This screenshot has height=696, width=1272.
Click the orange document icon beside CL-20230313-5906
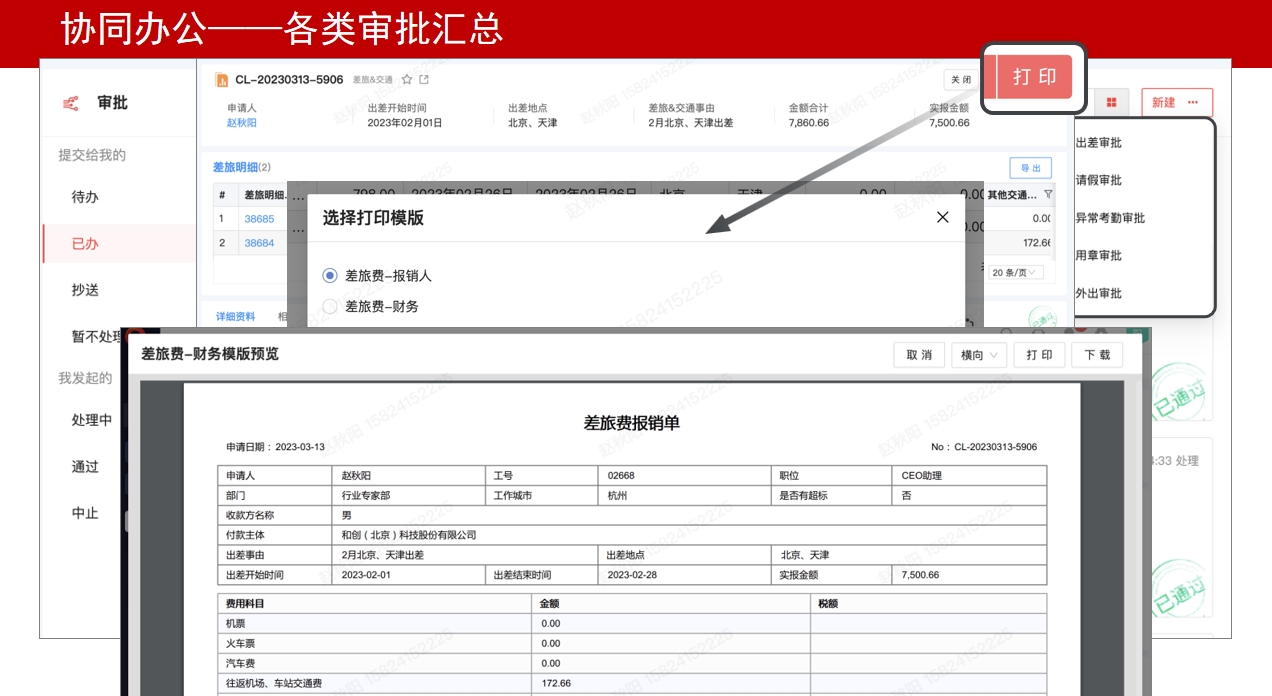222,80
